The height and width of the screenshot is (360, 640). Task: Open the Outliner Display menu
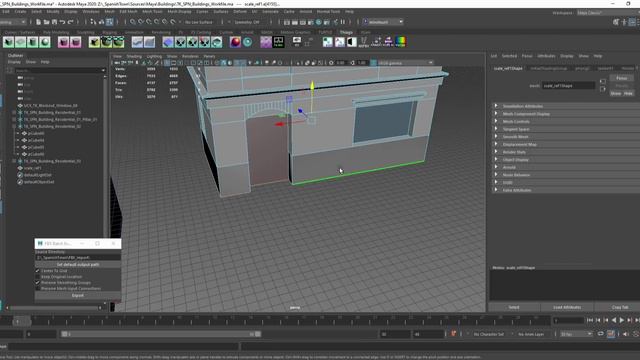[14, 62]
